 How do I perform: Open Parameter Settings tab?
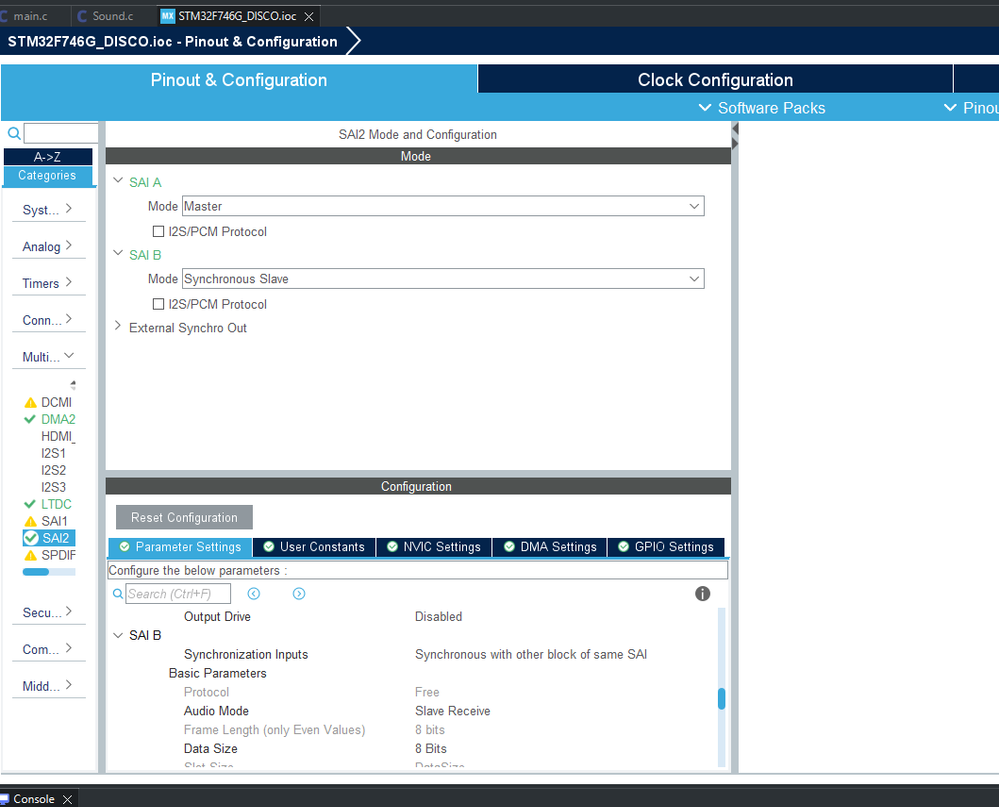coord(180,547)
